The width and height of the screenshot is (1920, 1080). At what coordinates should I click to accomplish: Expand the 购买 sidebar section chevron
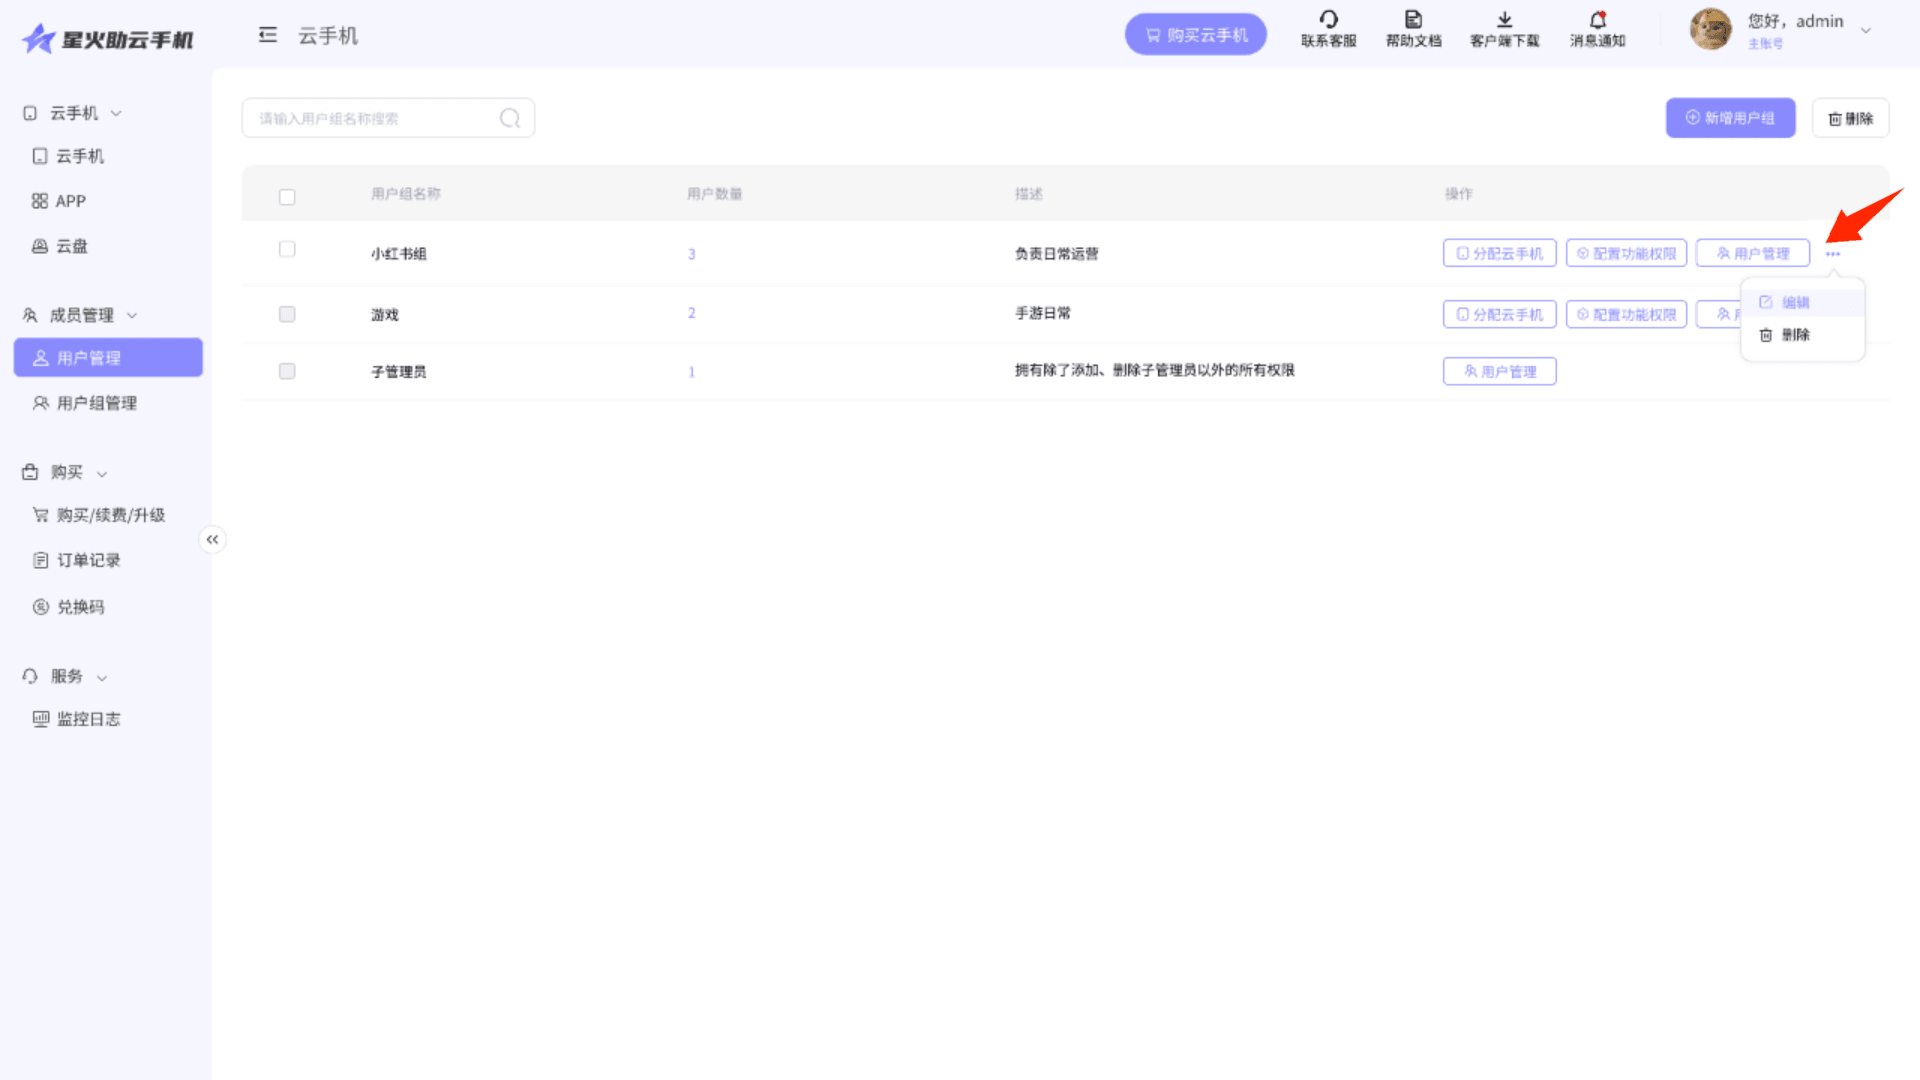102,473
